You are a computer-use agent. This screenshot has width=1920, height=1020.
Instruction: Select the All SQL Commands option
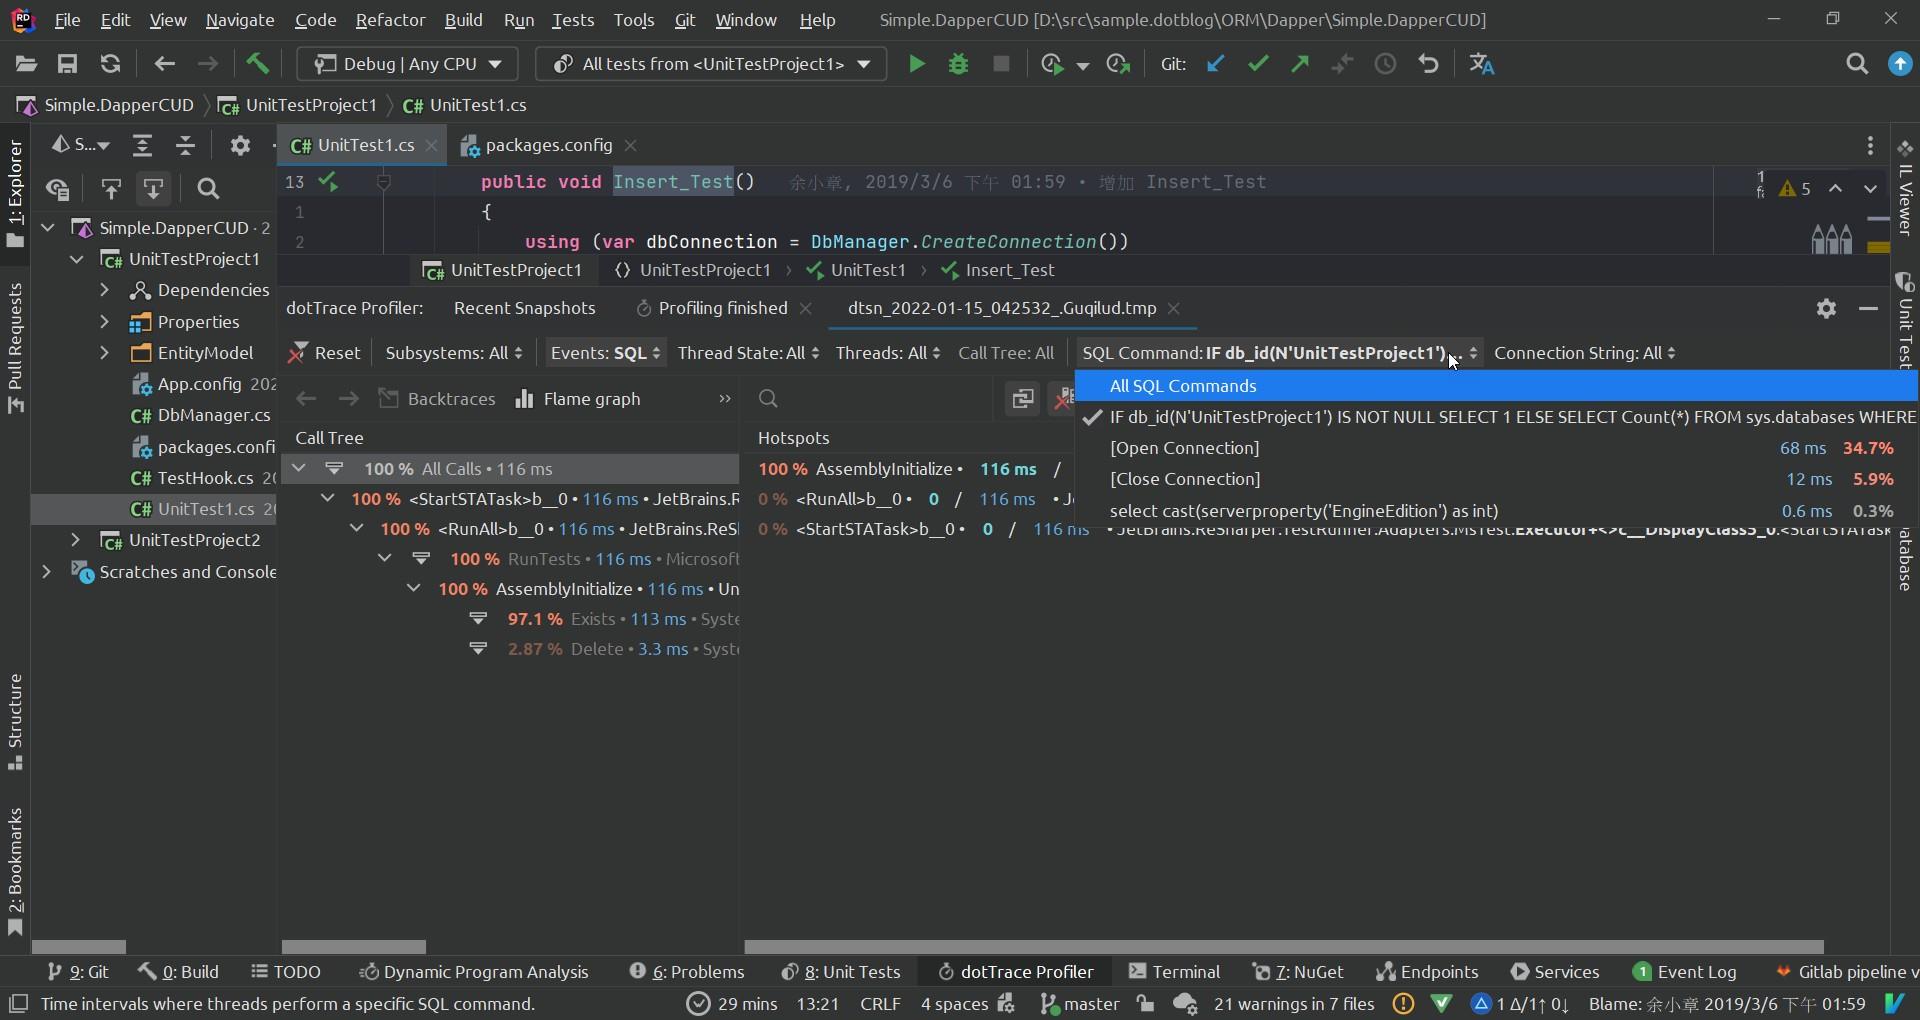click(x=1496, y=386)
